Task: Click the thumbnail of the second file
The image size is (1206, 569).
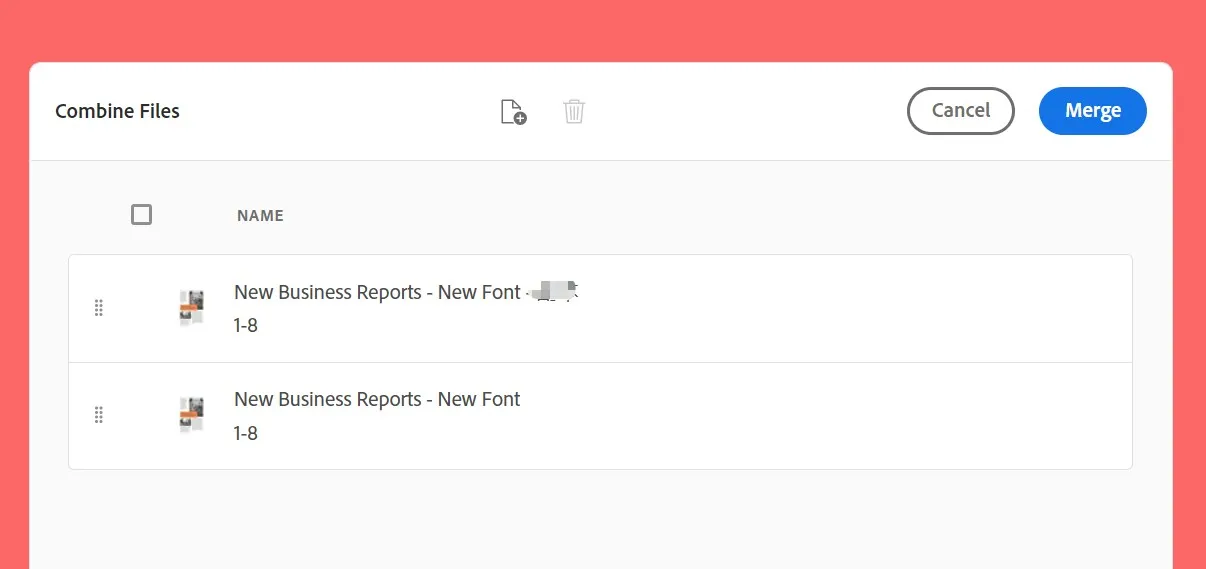Action: point(191,415)
